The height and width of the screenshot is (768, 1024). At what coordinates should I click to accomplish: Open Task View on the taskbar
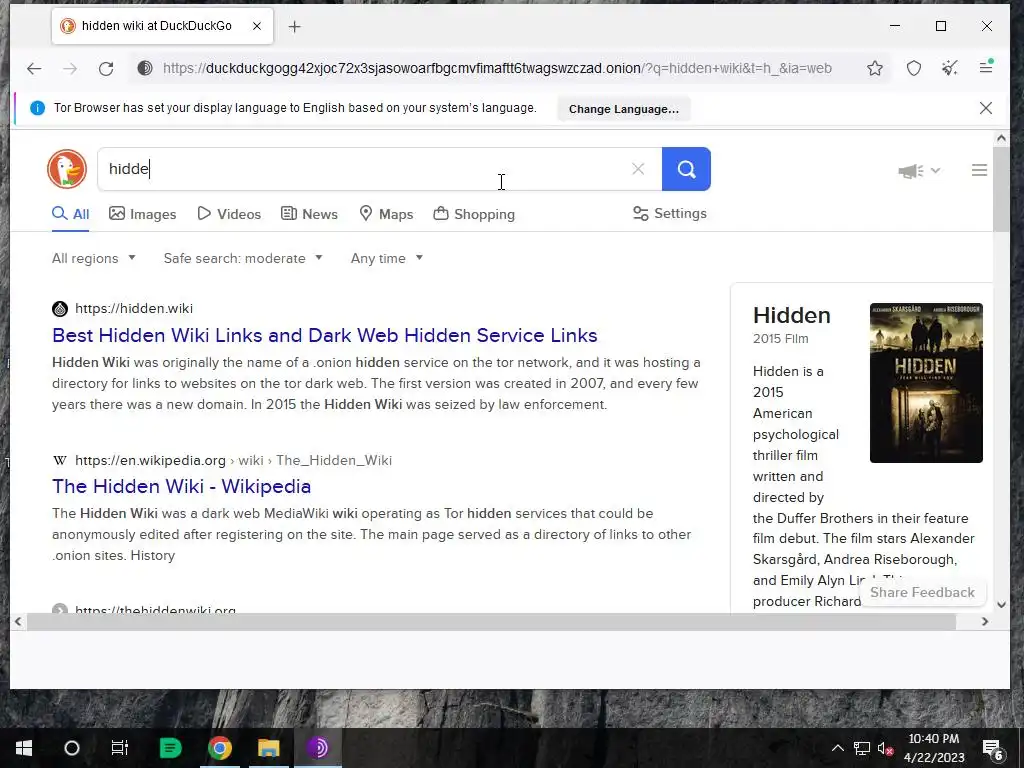point(120,748)
